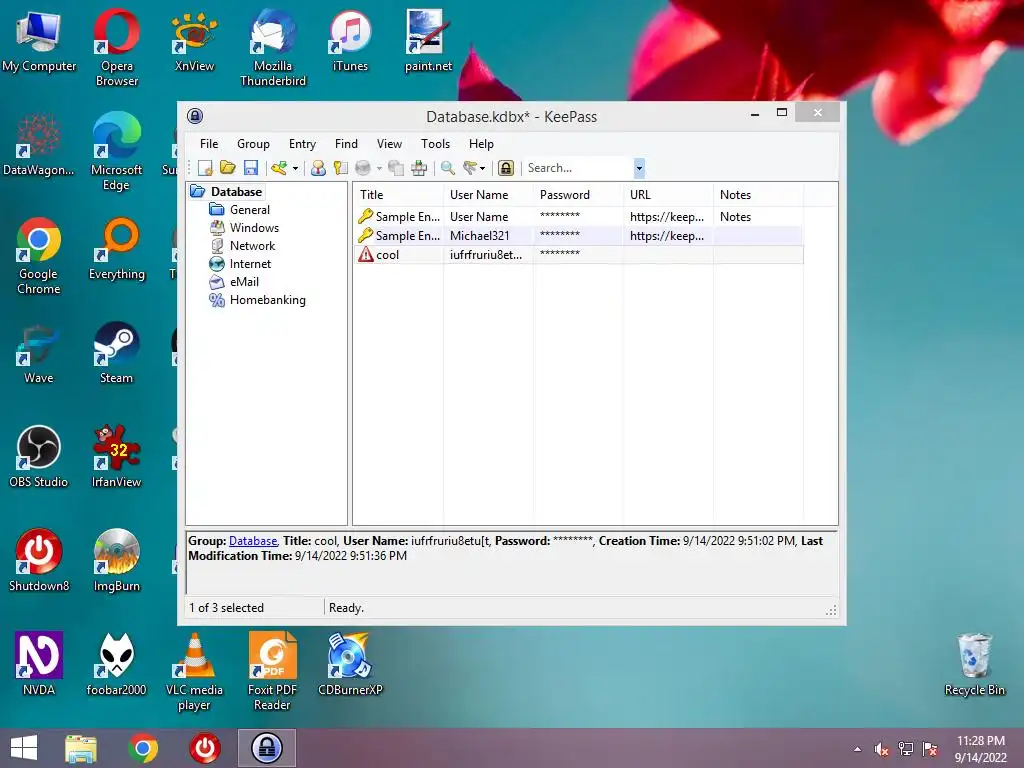Screen dimensions: 1024x768
Task: Select the entry titled cool
Action: (x=579, y=255)
